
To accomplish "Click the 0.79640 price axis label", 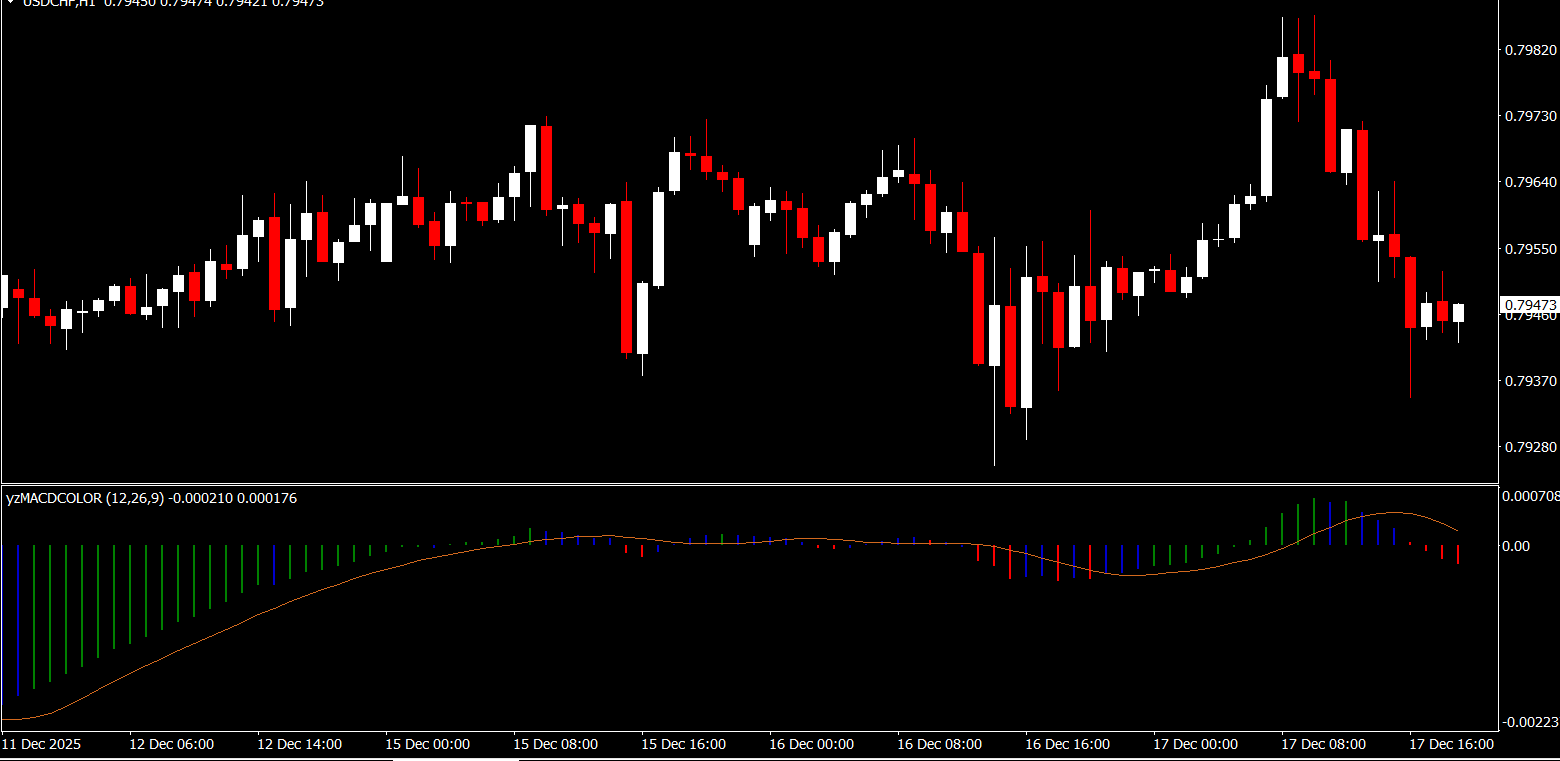I will pos(1530,182).
